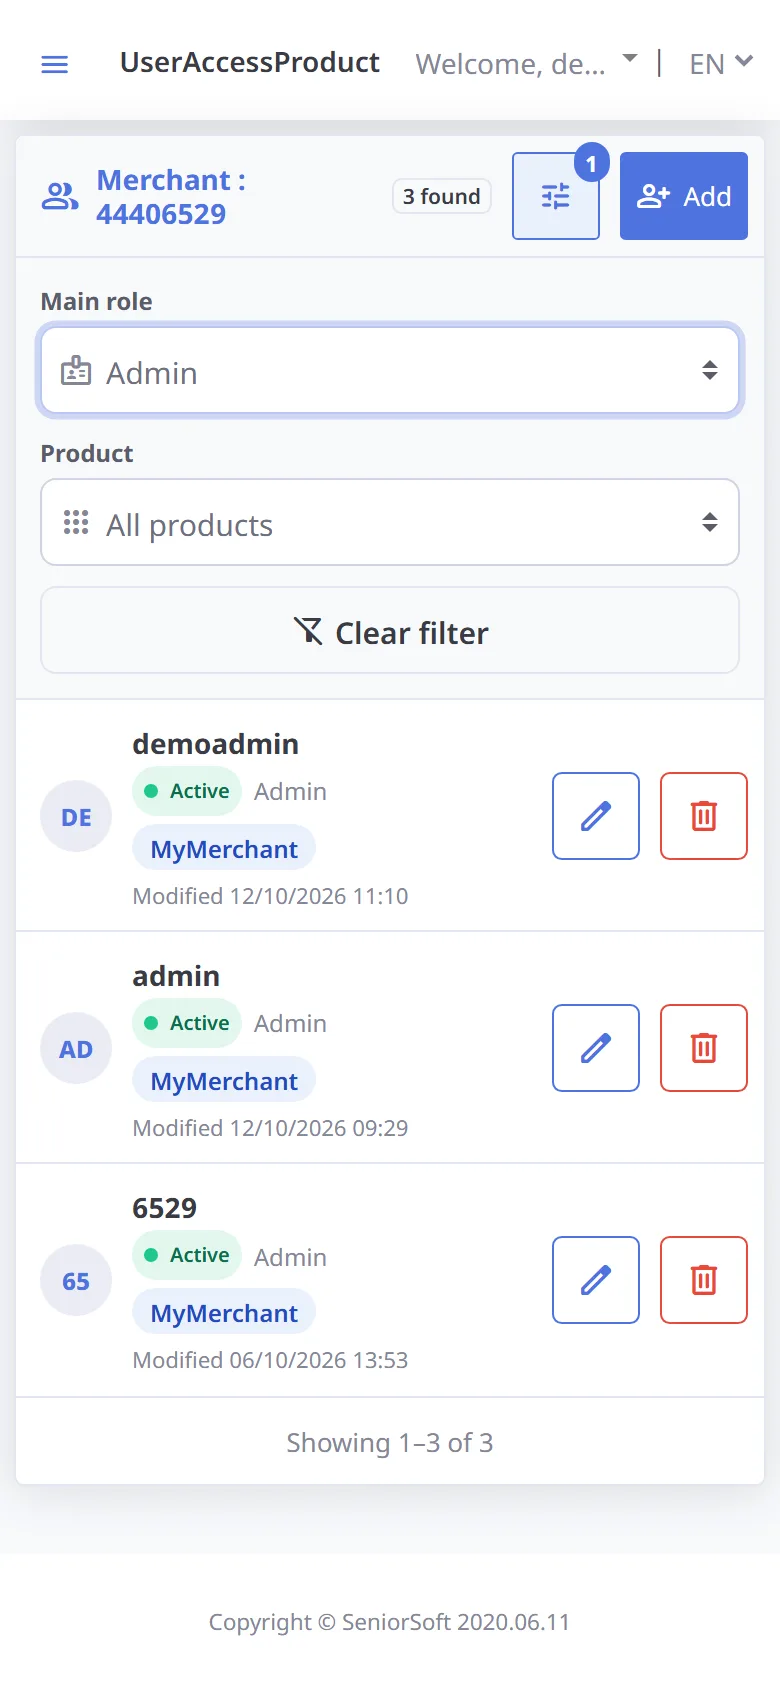Open the EN language selector
This screenshot has width=780, height=1688.
720,64
